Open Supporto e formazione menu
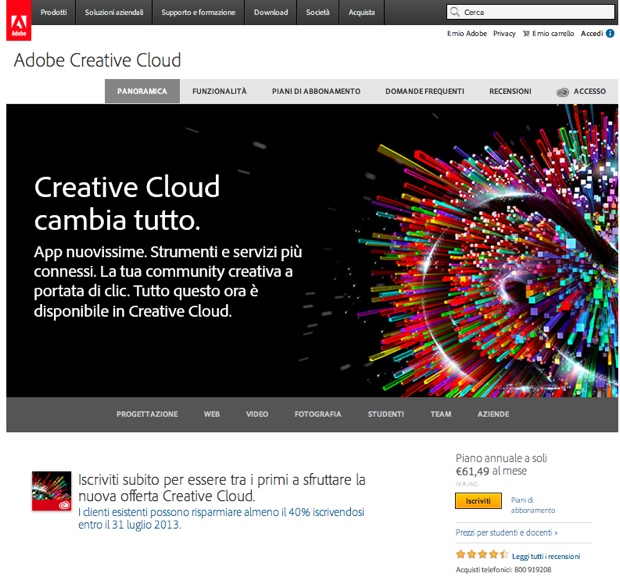The image size is (620, 581). tap(198, 12)
